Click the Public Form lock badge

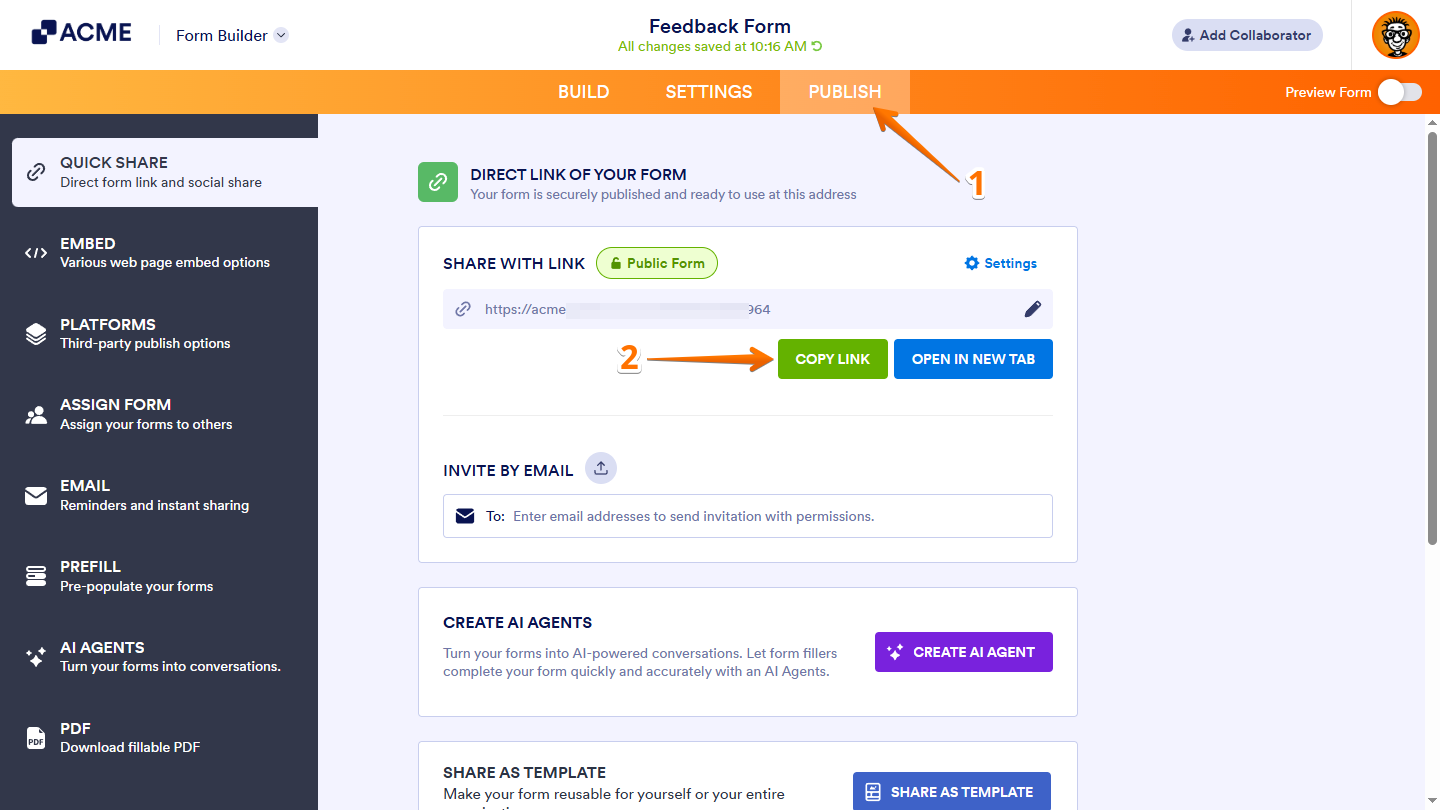coord(657,263)
